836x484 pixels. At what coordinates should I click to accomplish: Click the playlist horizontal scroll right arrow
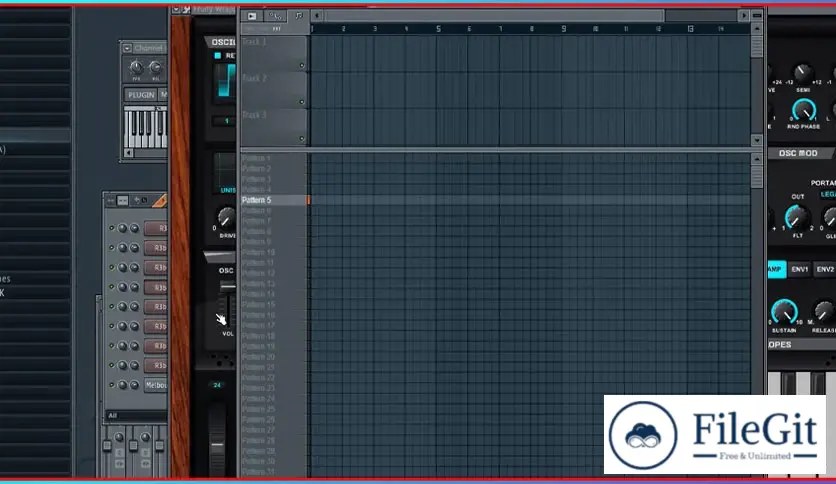coord(744,16)
